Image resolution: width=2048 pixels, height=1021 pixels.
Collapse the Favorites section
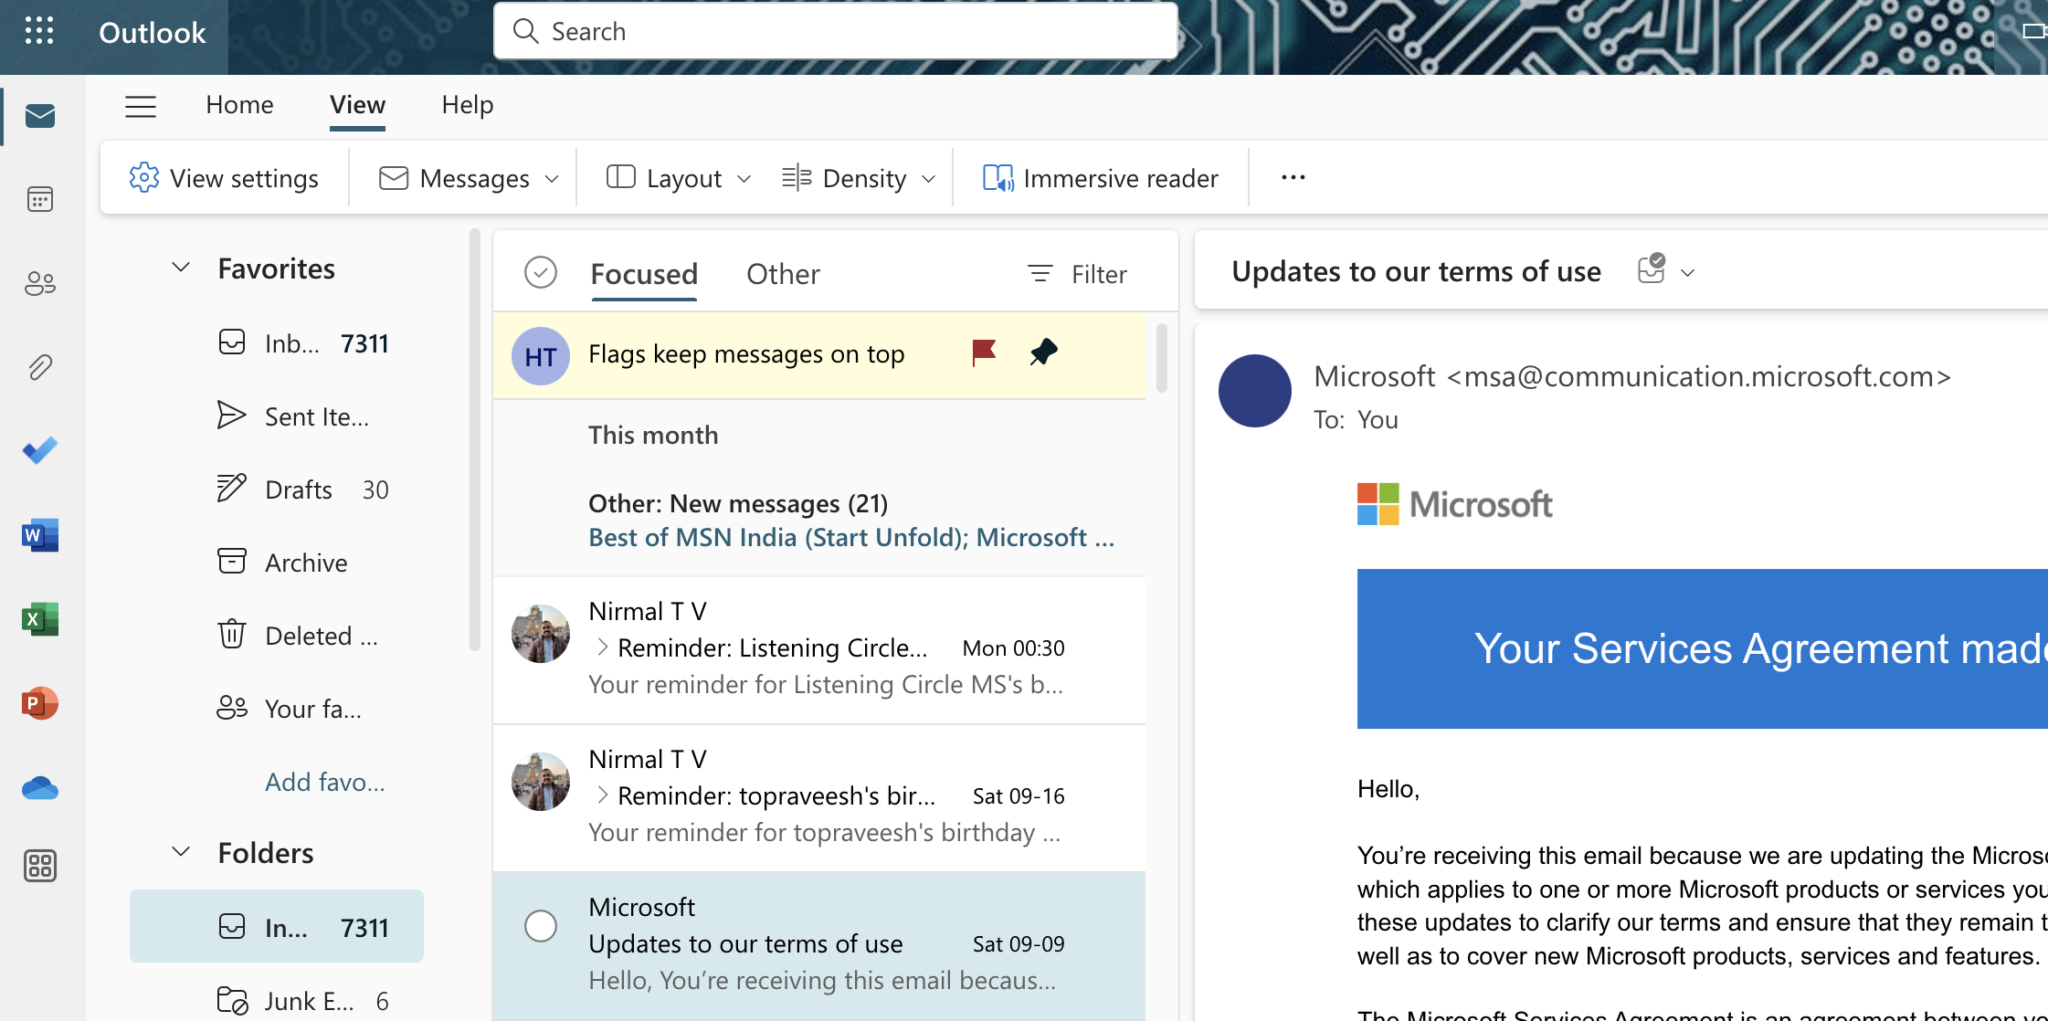181,268
